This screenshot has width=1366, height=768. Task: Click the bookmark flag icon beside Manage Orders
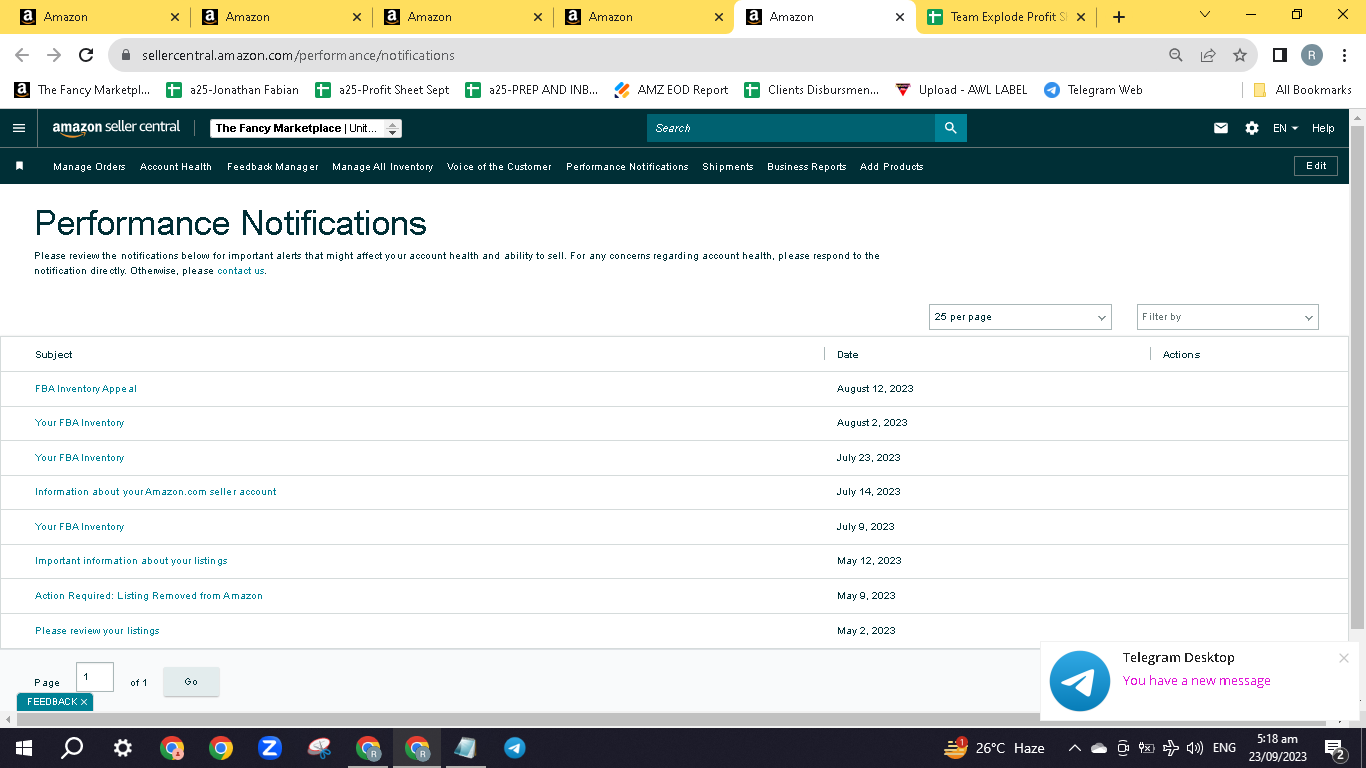click(x=19, y=166)
